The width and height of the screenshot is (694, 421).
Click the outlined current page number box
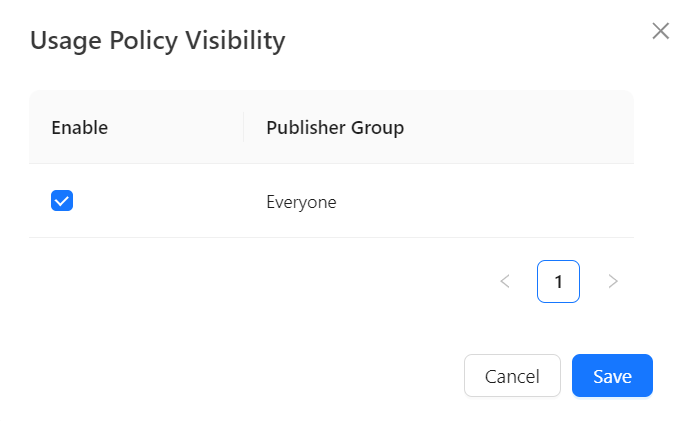(x=558, y=282)
